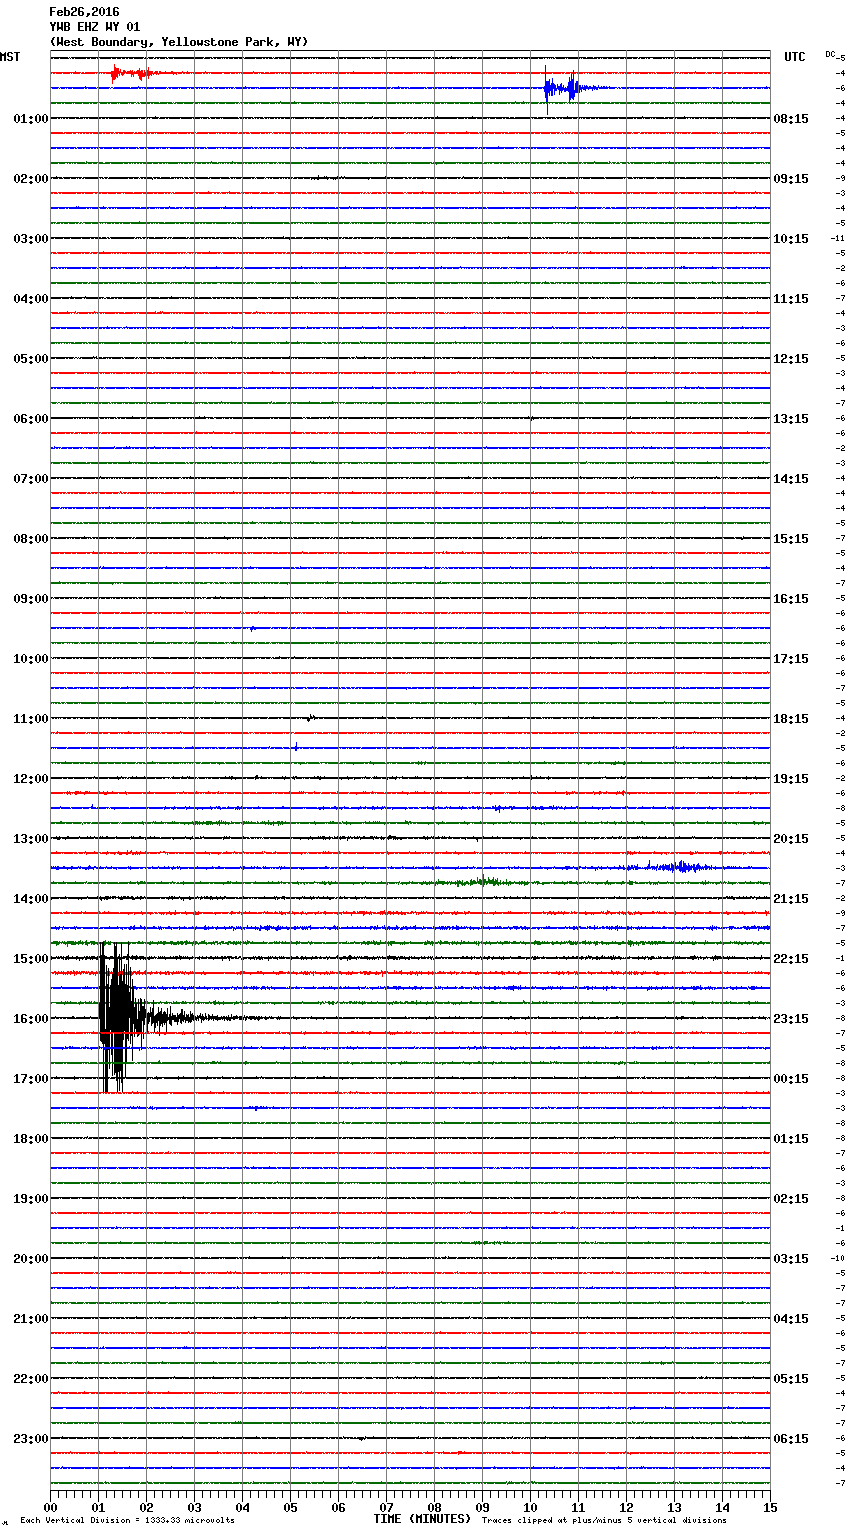Click the 05 minute axis tick label

[x=290, y=1507]
